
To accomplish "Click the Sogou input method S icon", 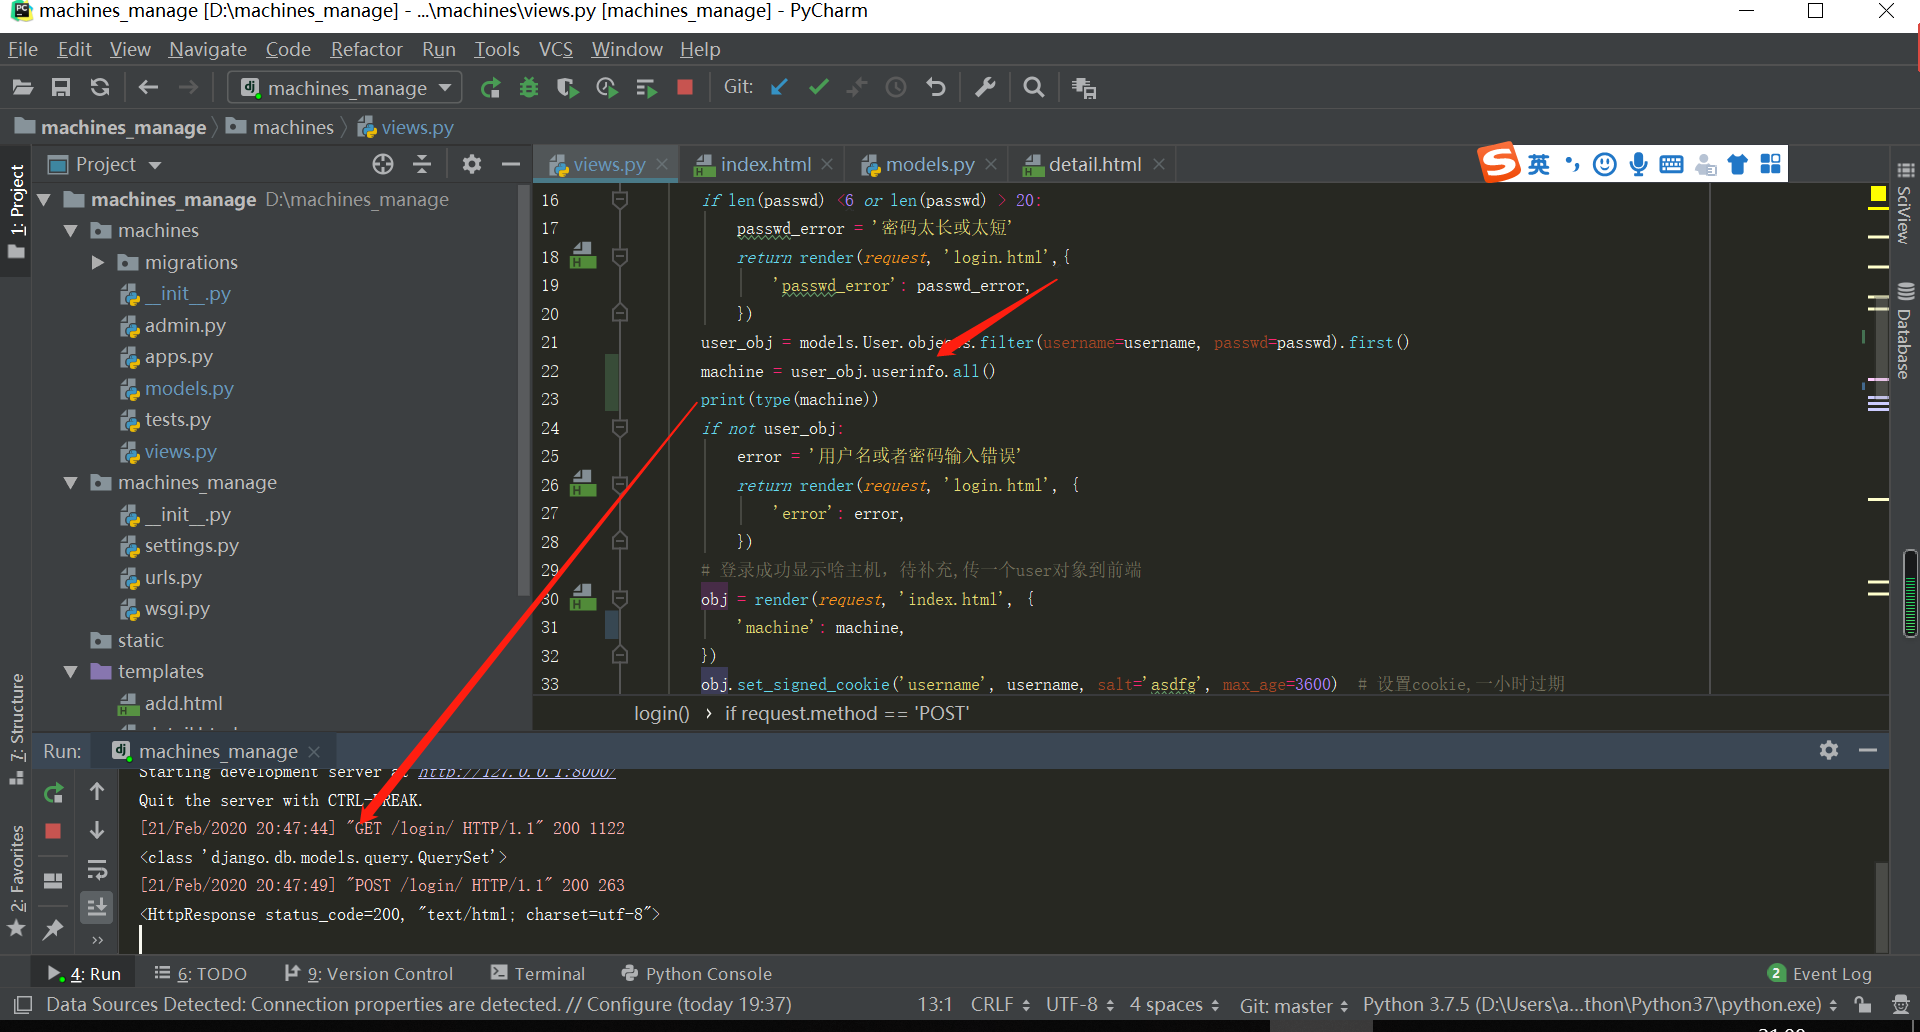I will coord(1499,163).
